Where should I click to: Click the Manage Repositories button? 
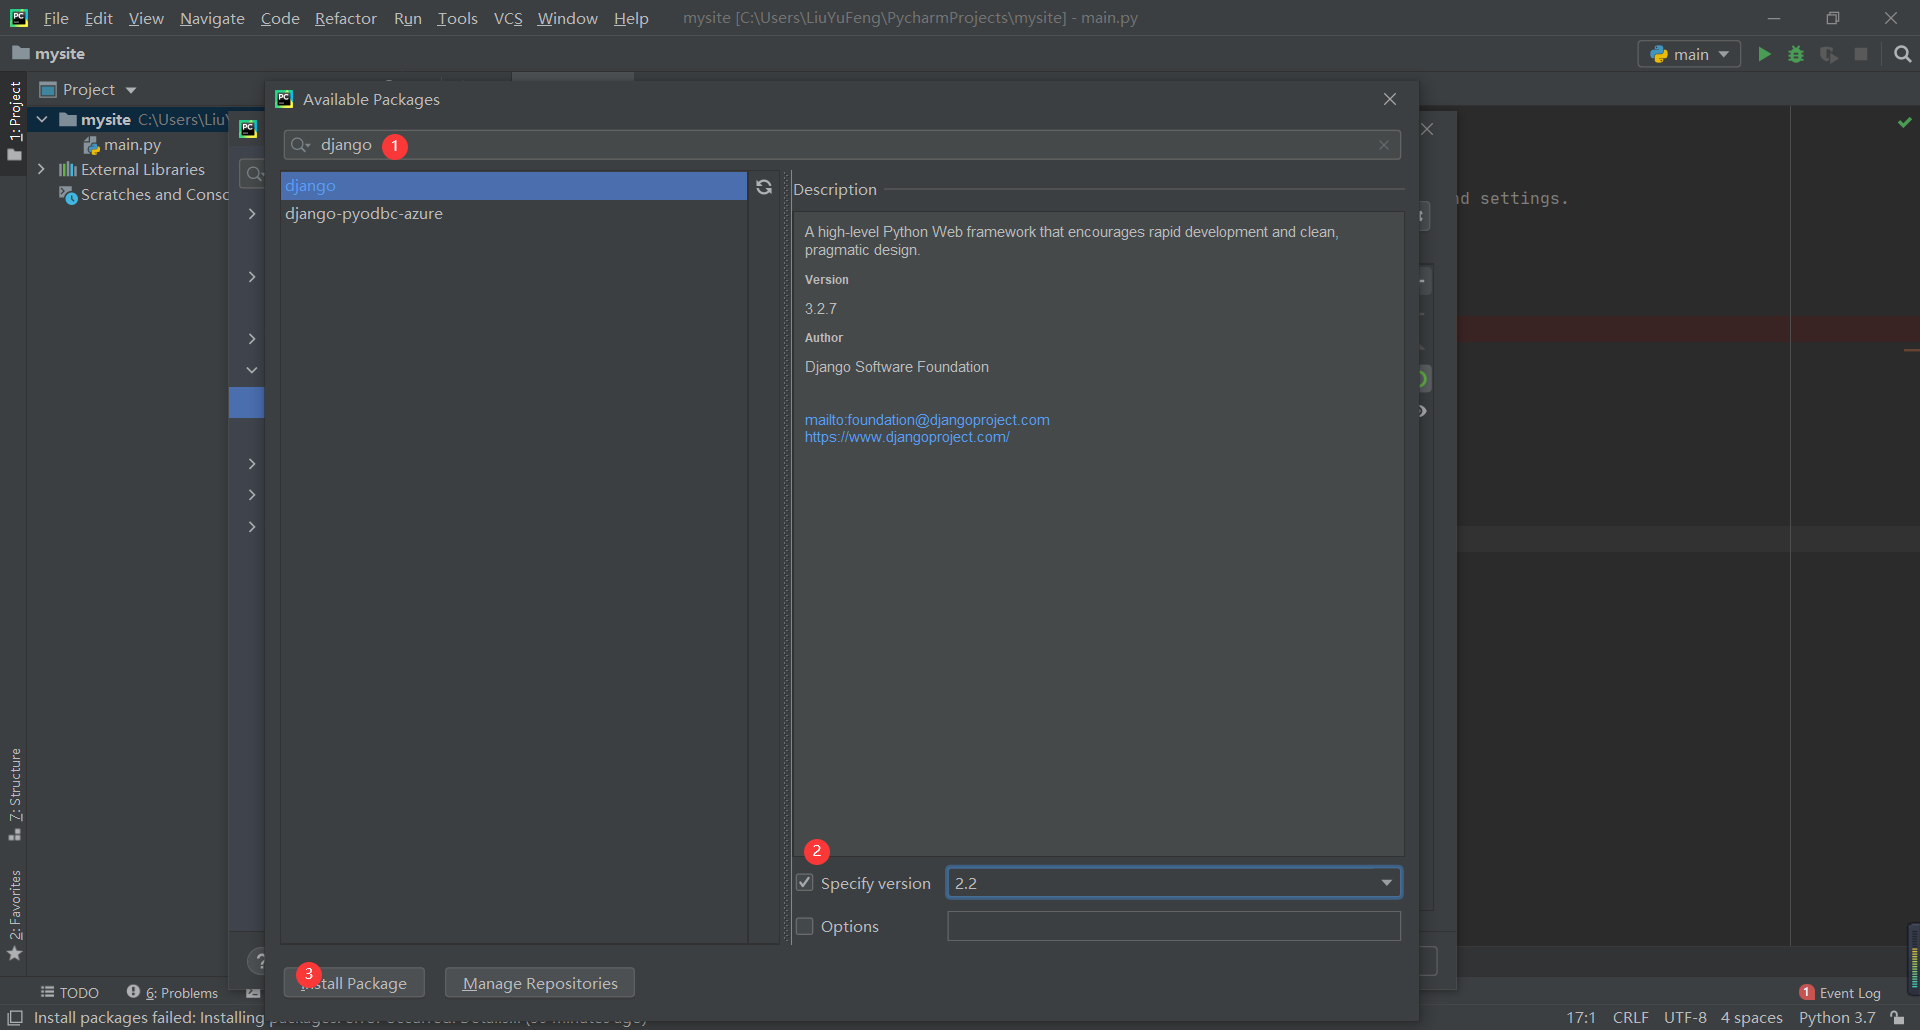pos(540,983)
